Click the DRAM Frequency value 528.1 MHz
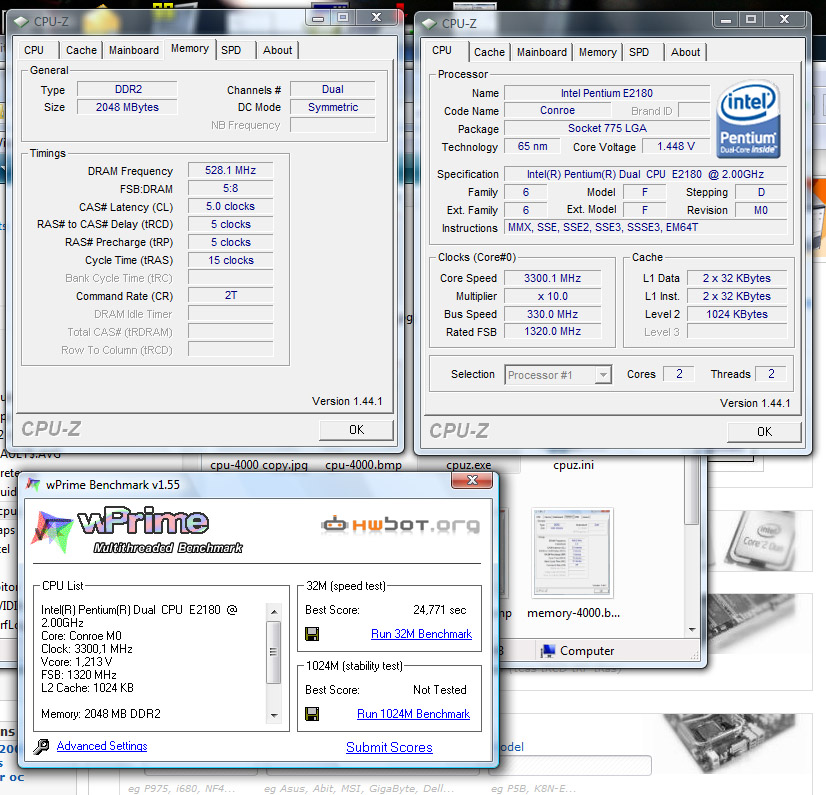 231,170
